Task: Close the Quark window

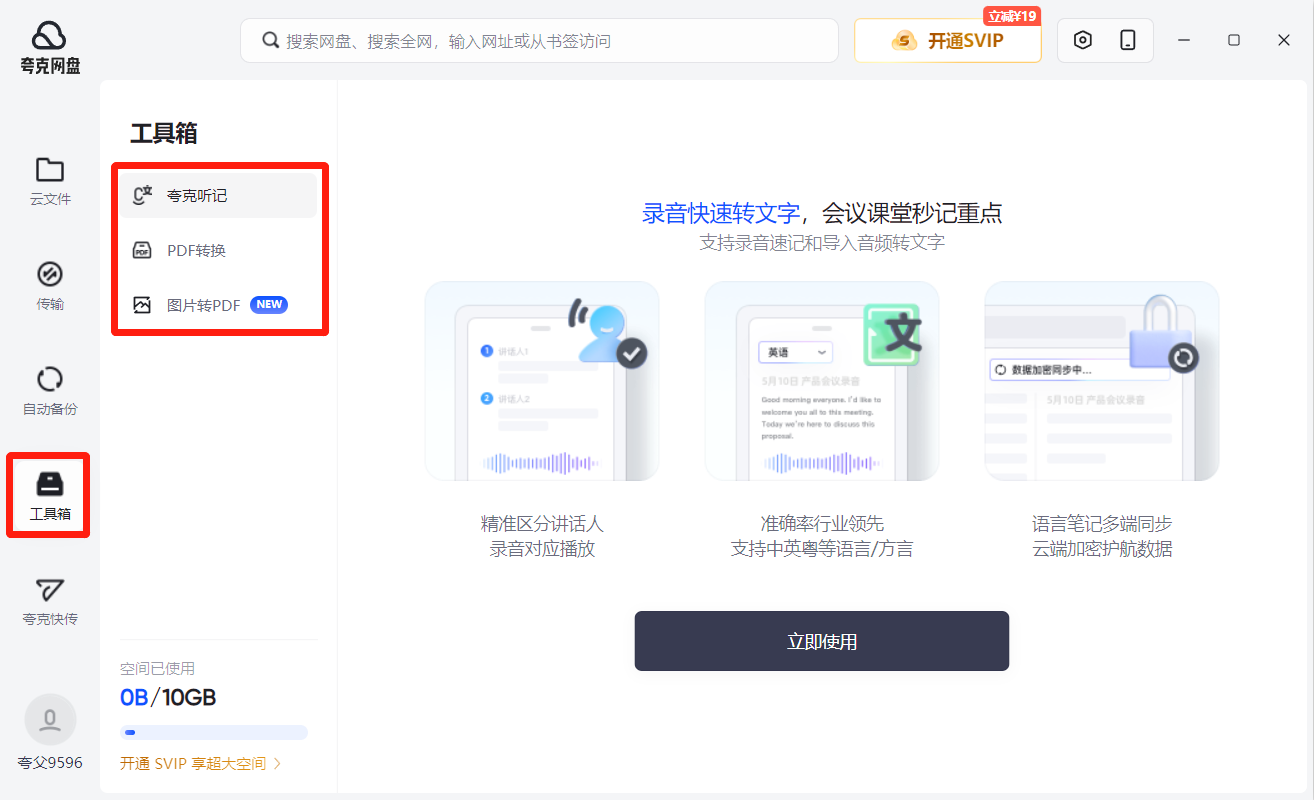Action: (1284, 40)
